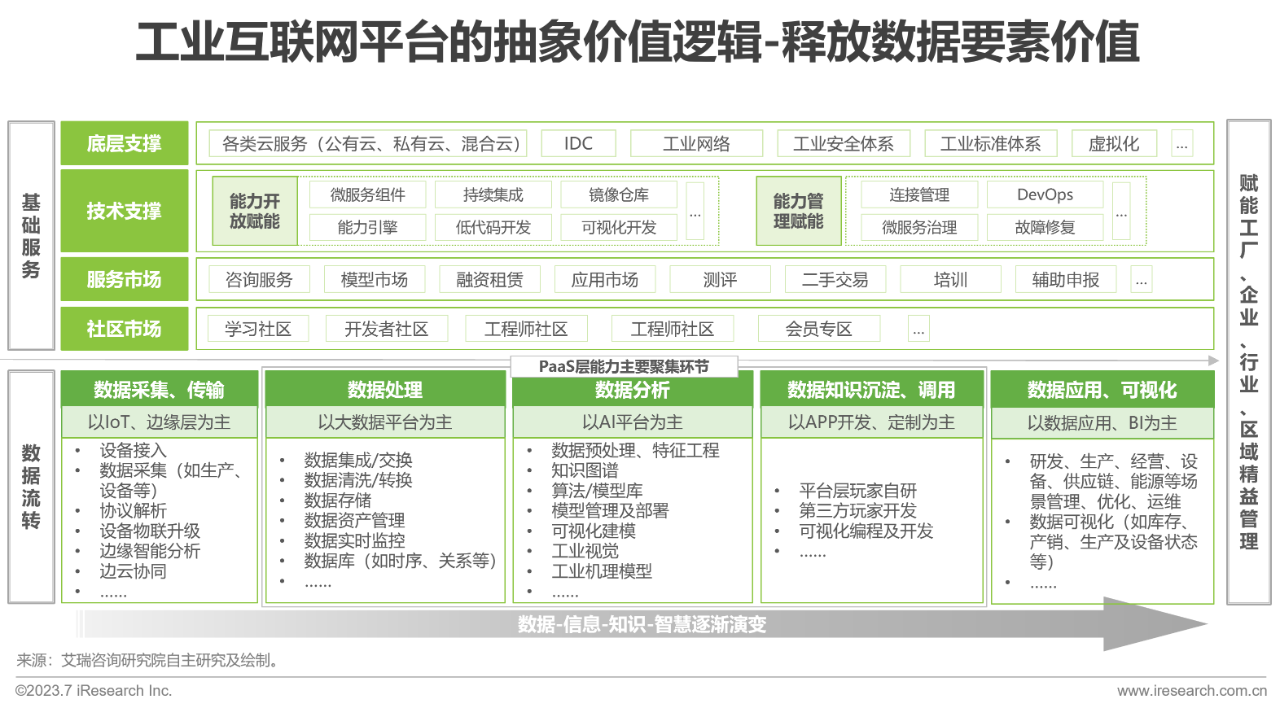Open the www.iresearch.com.cn link
This screenshot has height=716, width=1280.
(x=1192, y=691)
